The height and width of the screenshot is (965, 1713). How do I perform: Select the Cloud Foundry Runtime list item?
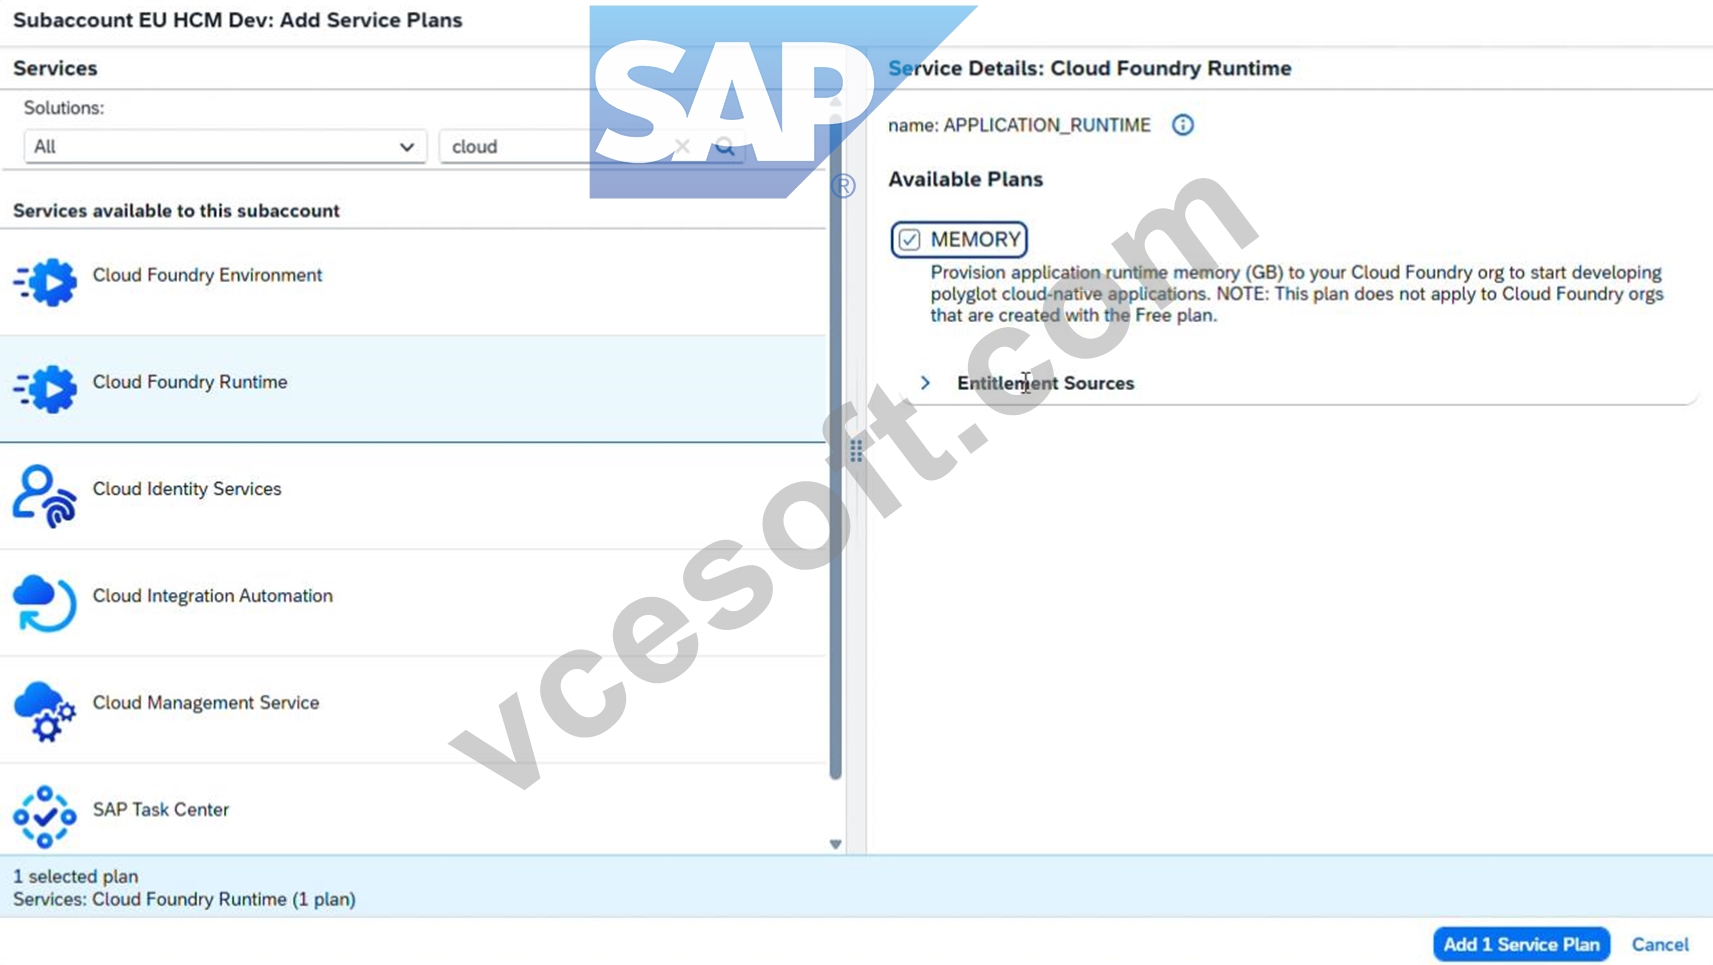[x=413, y=389]
